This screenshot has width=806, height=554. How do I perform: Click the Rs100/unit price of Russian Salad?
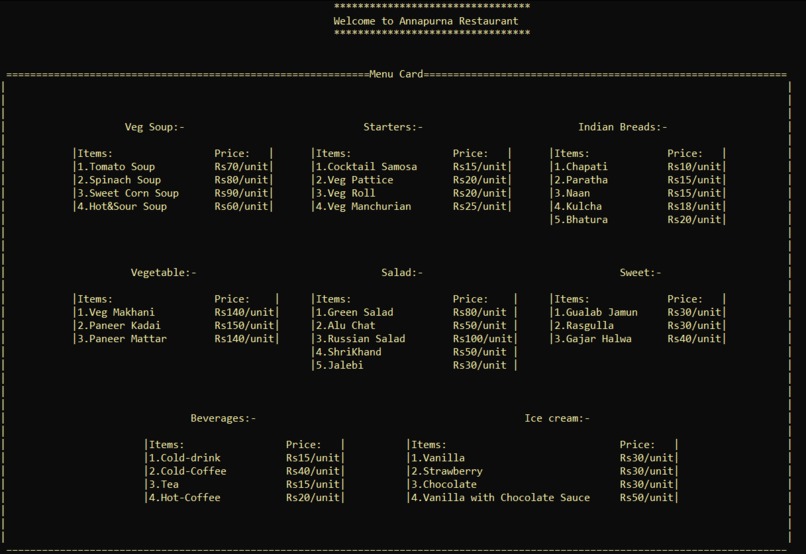(x=483, y=339)
